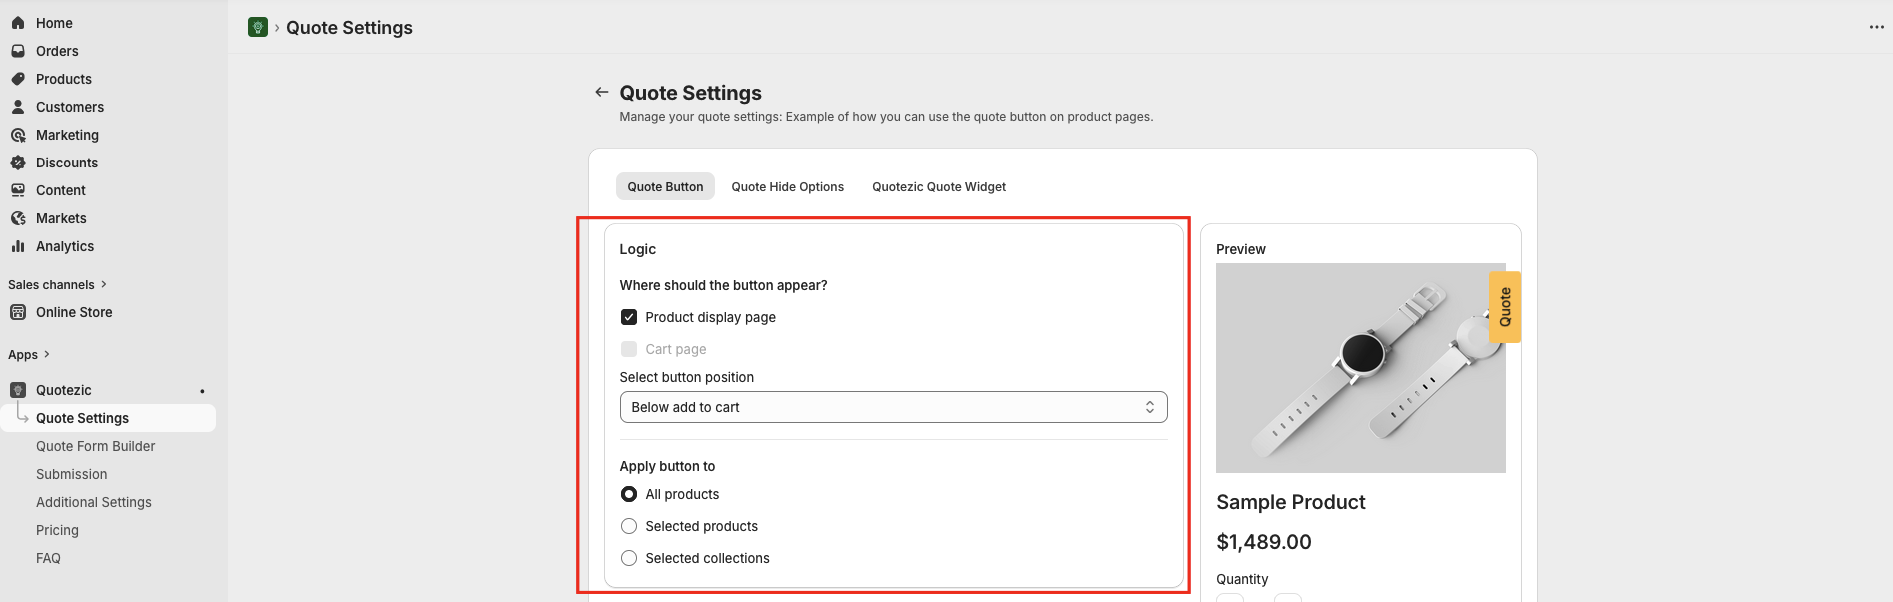Choose the Selected collections radio option
Image resolution: width=1893 pixels, height=602 pixels.
click(x=629, y=558)
